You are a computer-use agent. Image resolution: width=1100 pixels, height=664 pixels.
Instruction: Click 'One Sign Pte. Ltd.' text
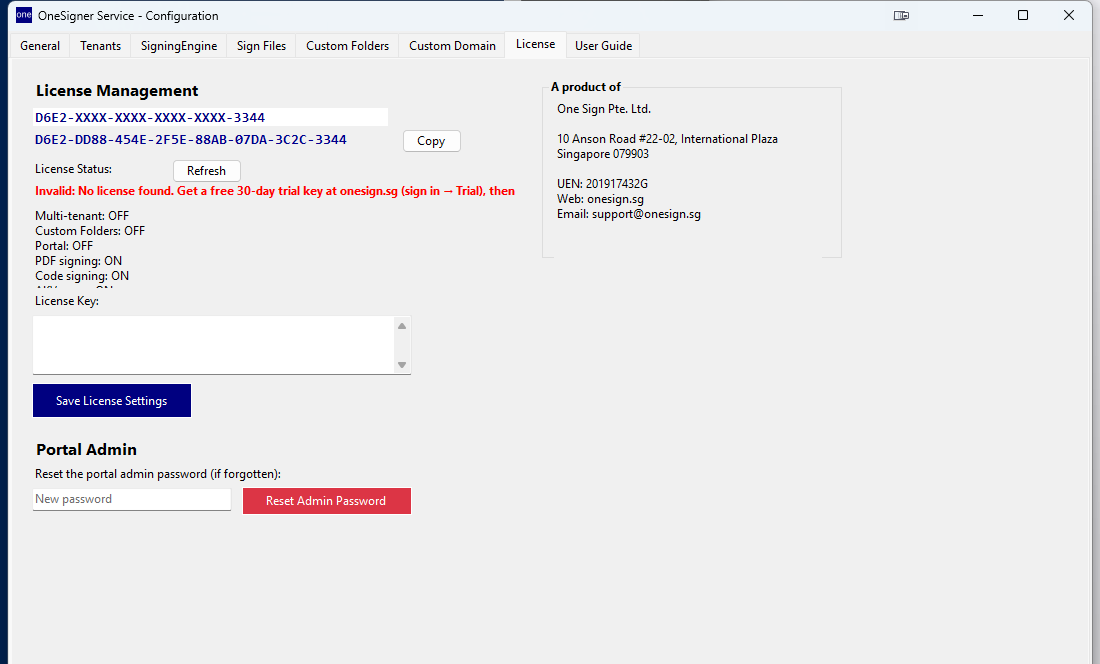coord(604,109)
